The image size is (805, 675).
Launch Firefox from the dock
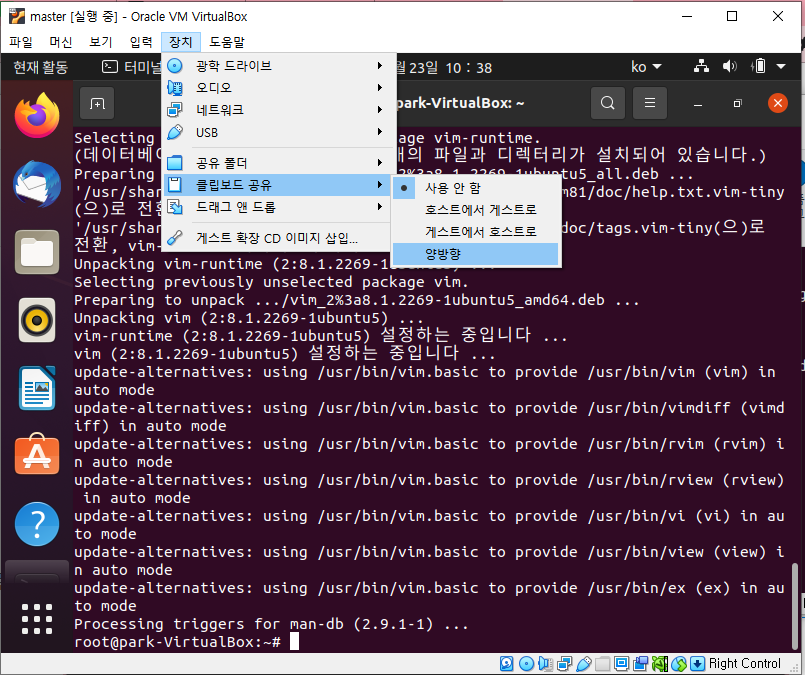(x=37, y=115)
